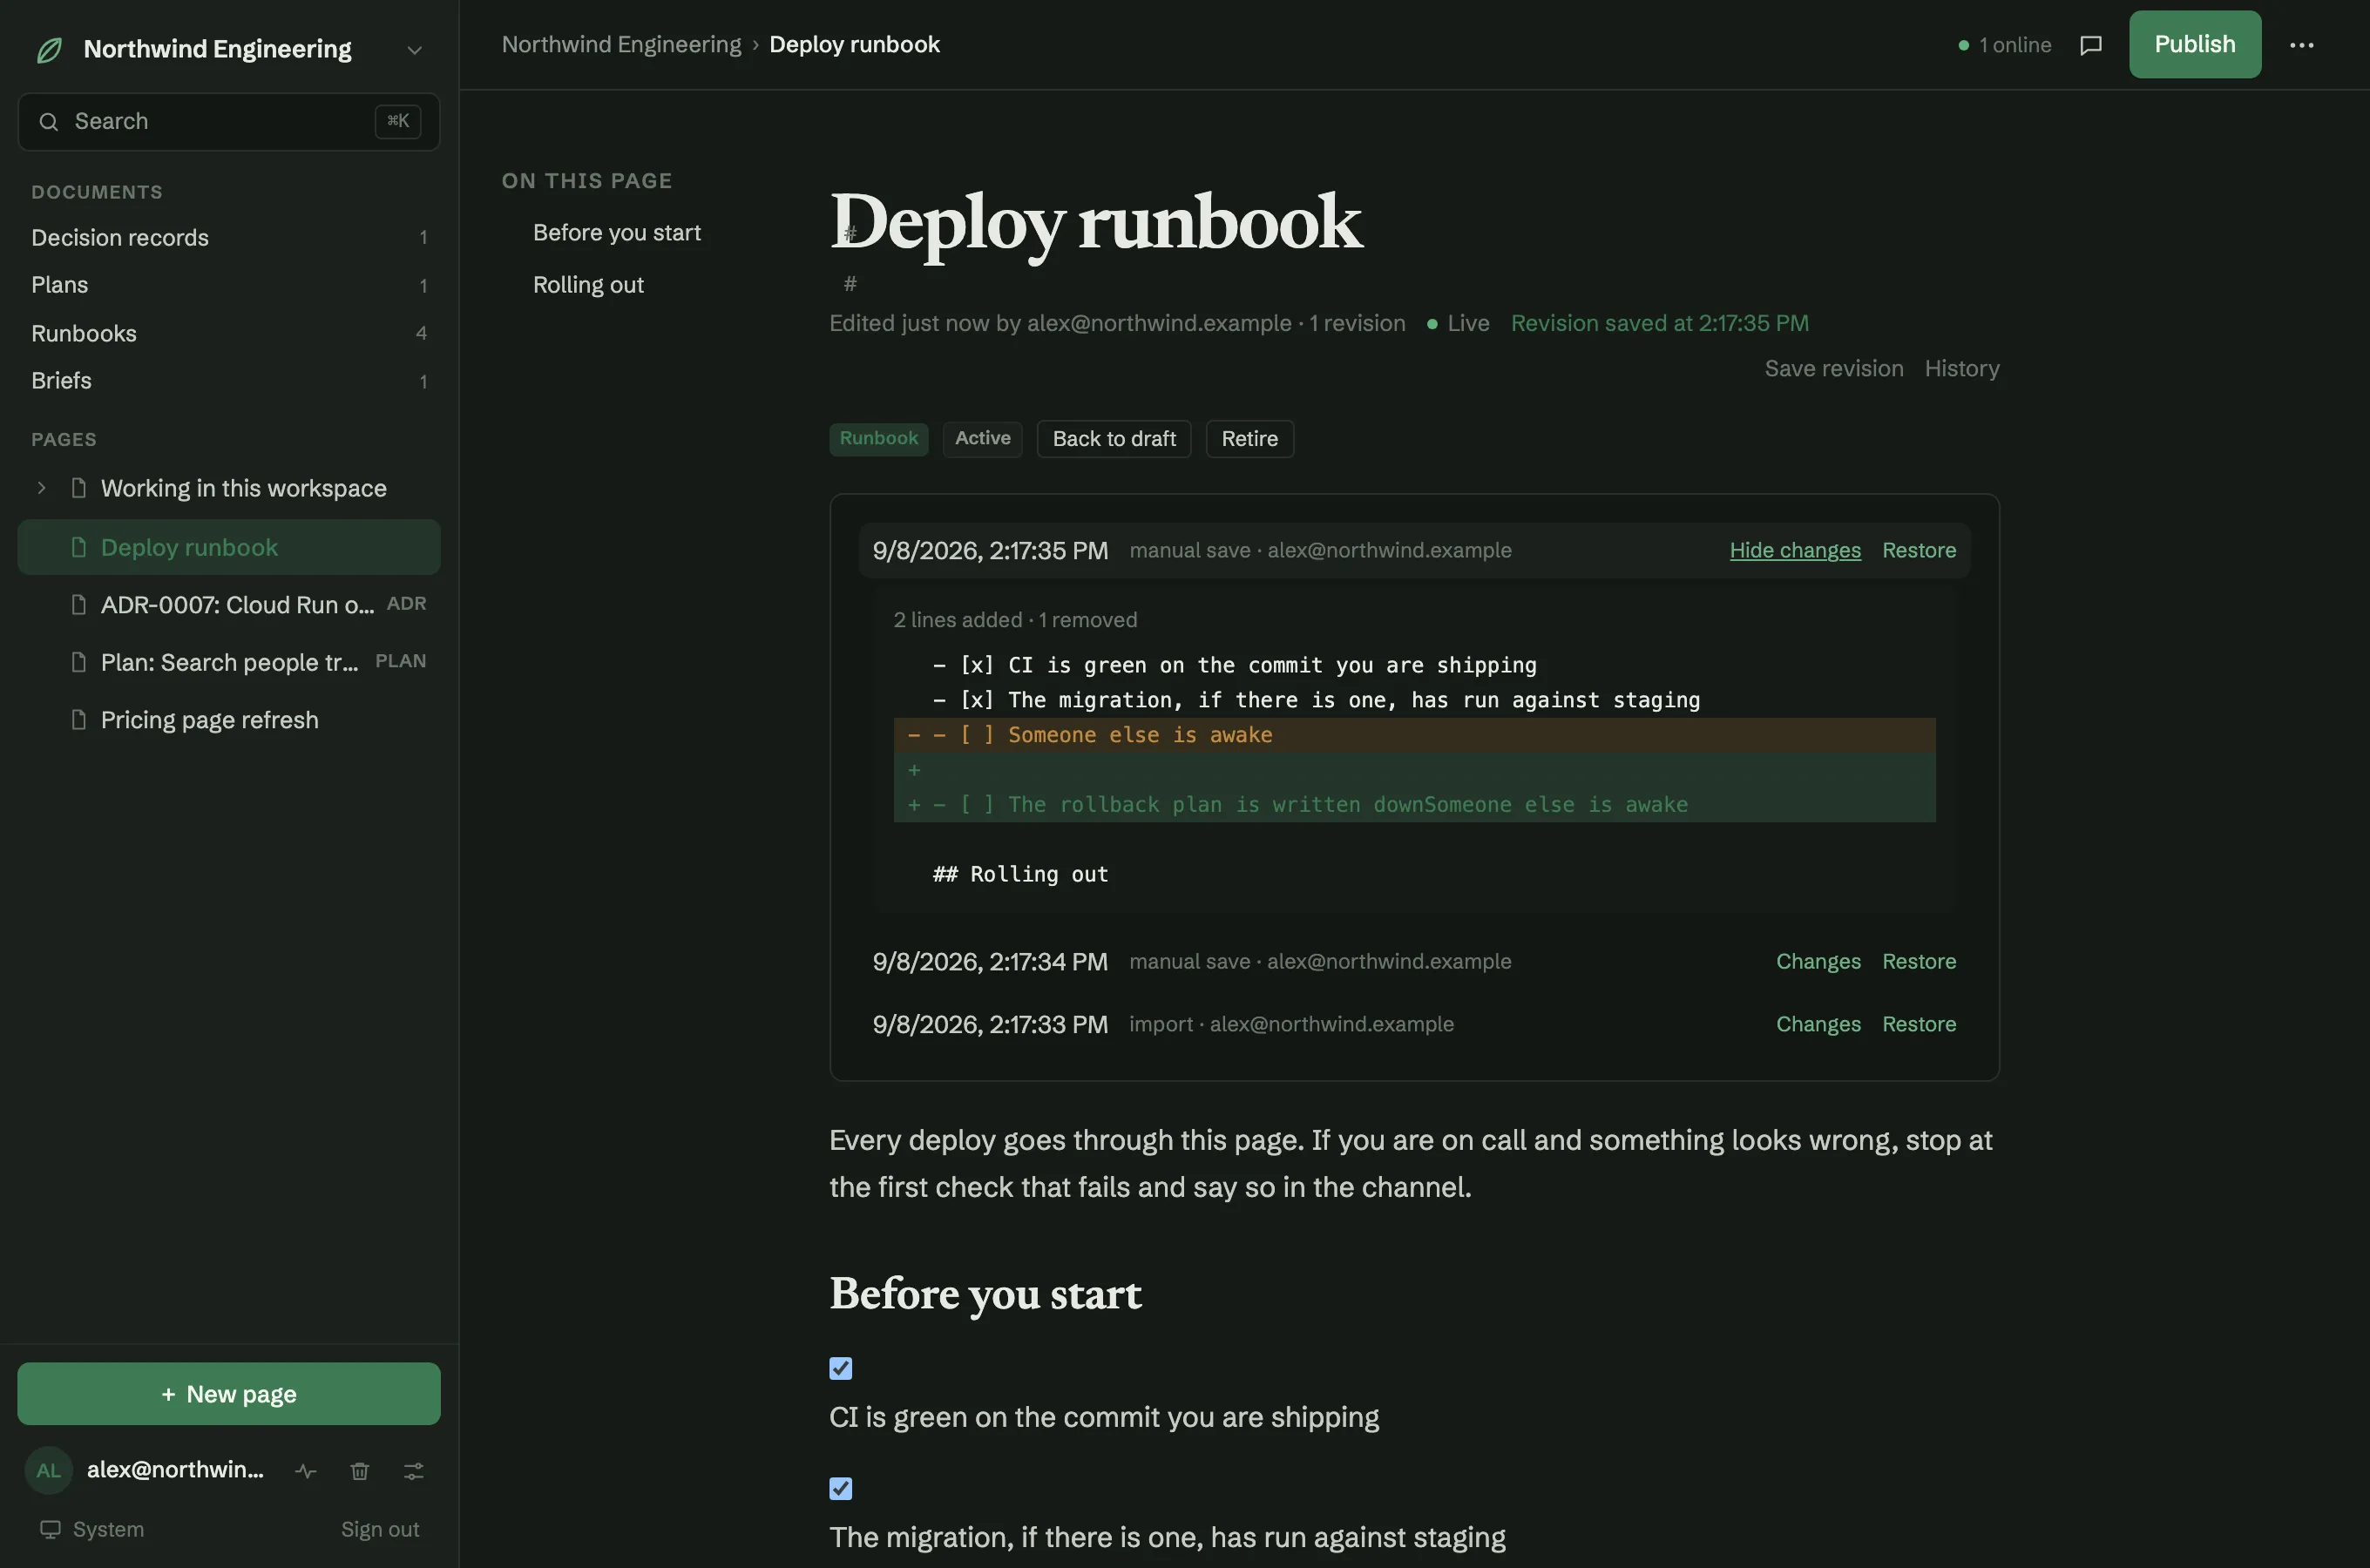Open the Plans document category
Screen dimensions: 2370x1568
229,285
